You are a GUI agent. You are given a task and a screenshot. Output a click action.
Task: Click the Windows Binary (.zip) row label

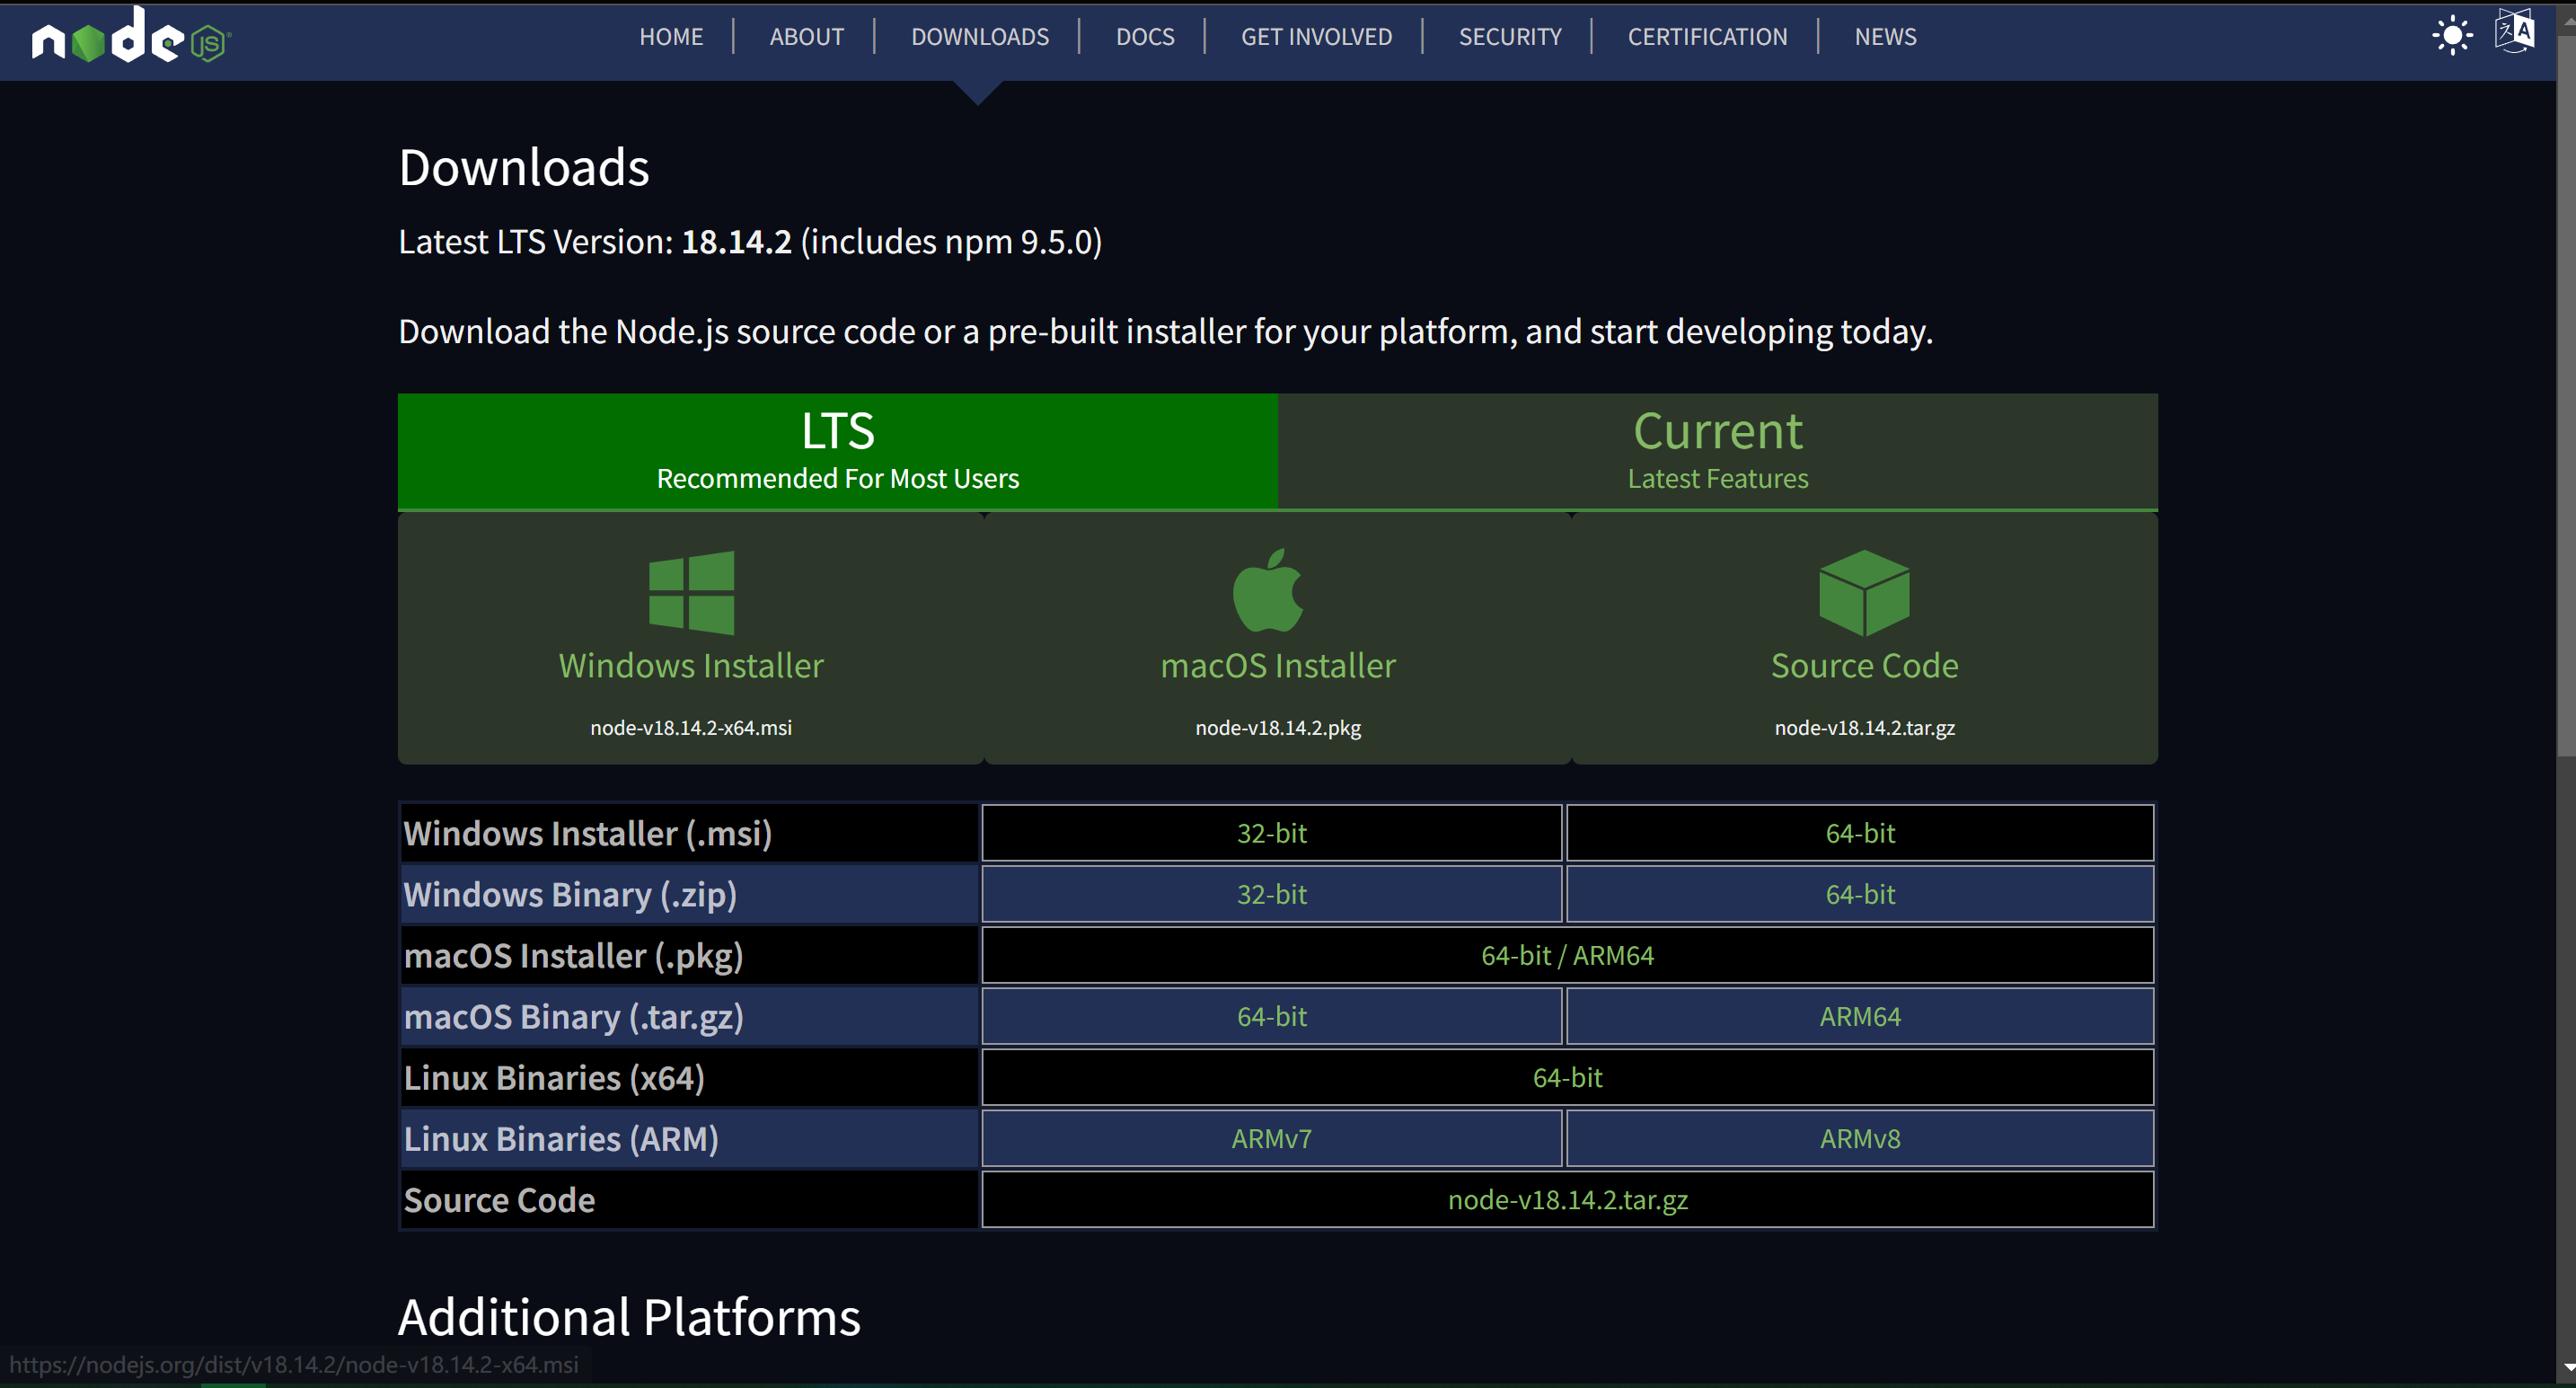[x=570, y=894]
